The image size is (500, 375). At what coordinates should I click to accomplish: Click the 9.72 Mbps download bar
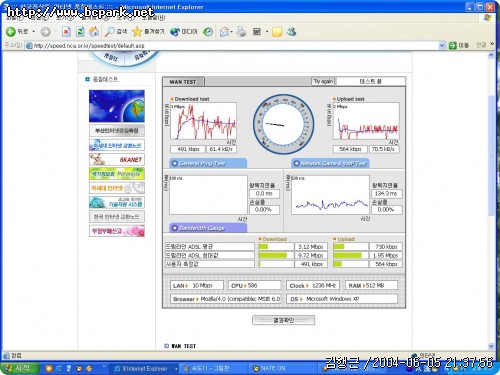point(276,255)
